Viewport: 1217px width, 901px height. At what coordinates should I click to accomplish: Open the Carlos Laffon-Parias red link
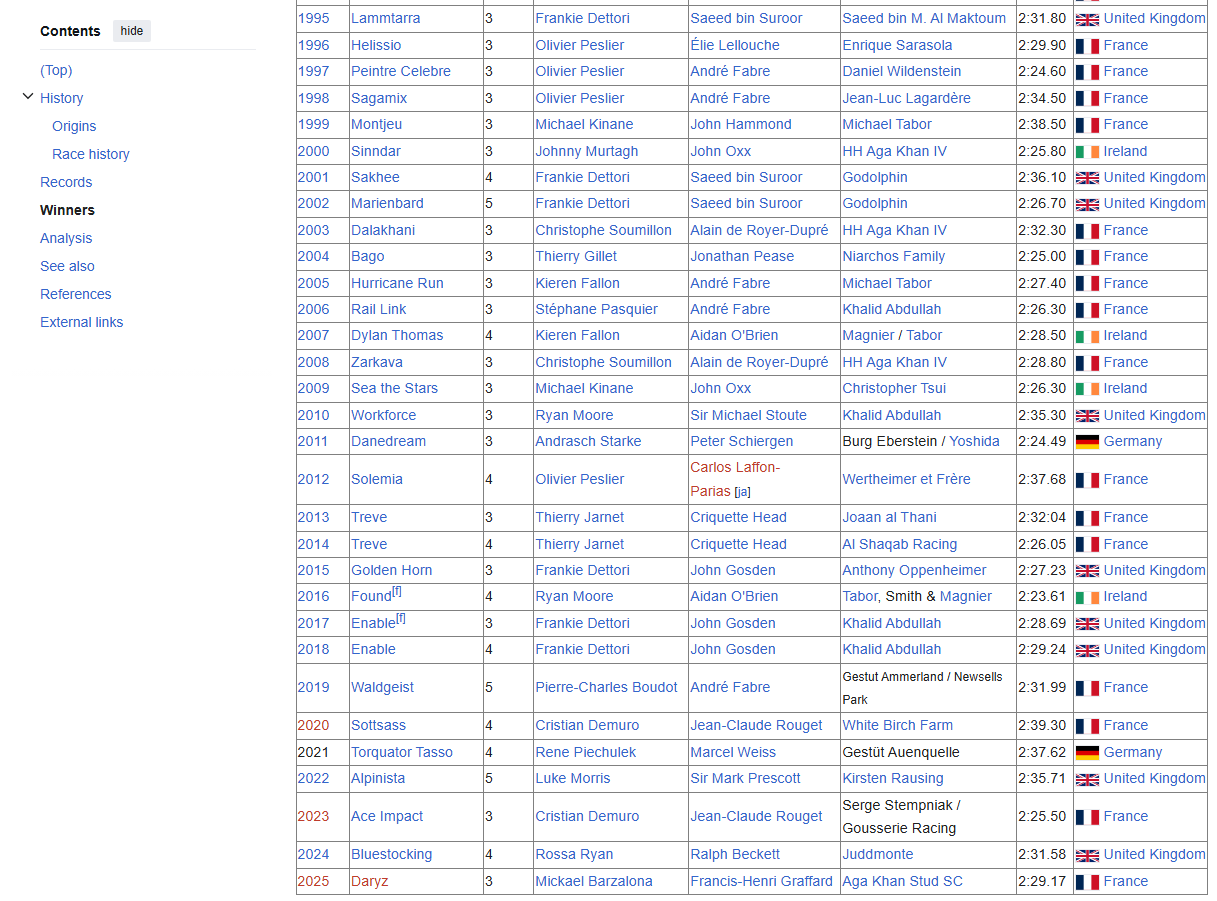pyautogui.click(x=735, y=479)
